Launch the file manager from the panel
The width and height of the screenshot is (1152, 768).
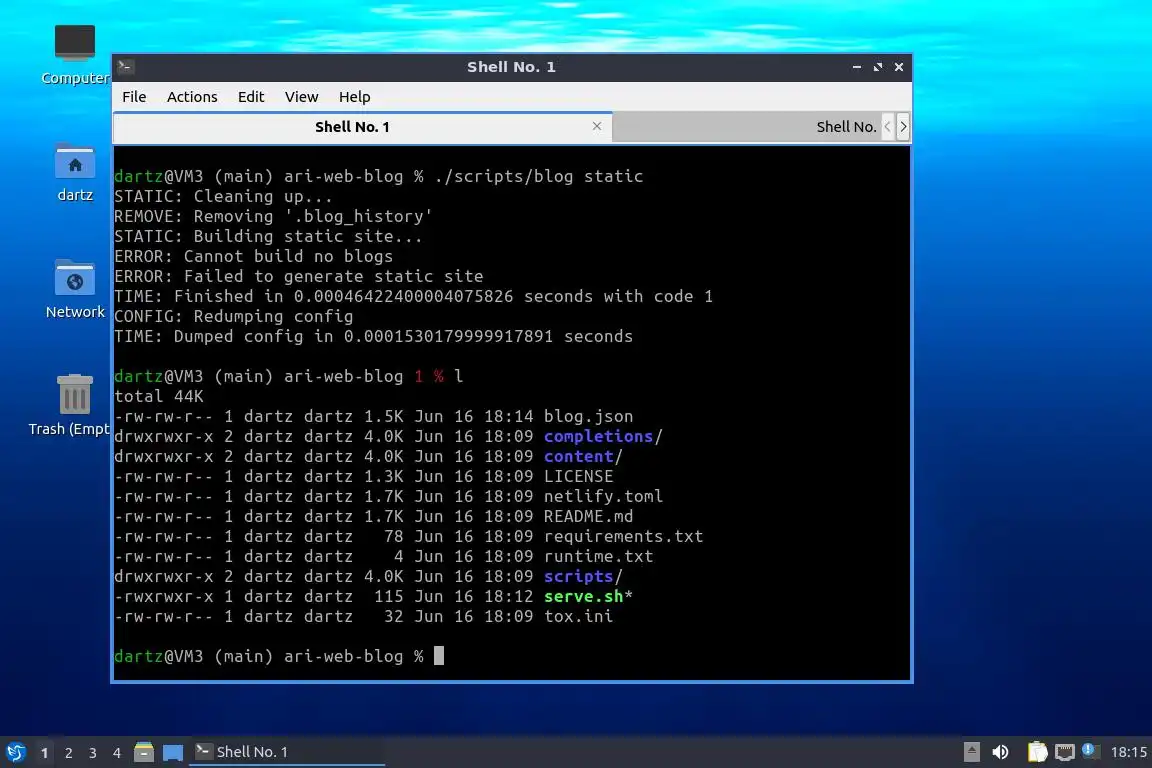coord(144,752)
